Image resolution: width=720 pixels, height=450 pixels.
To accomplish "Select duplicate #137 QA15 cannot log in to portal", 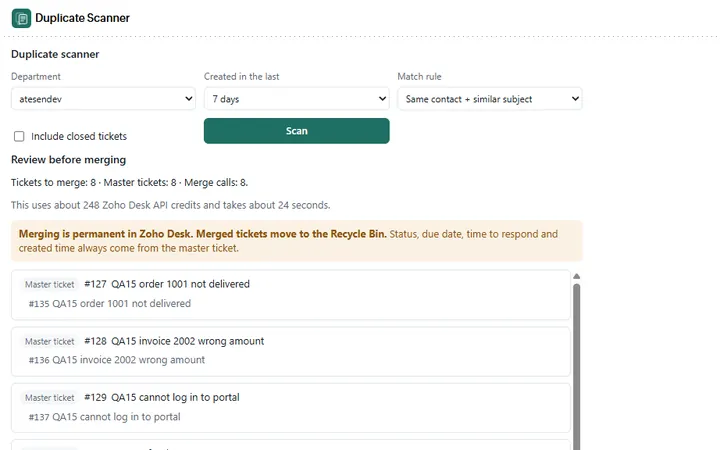I will pyautogui.click(x=105, y=417).
